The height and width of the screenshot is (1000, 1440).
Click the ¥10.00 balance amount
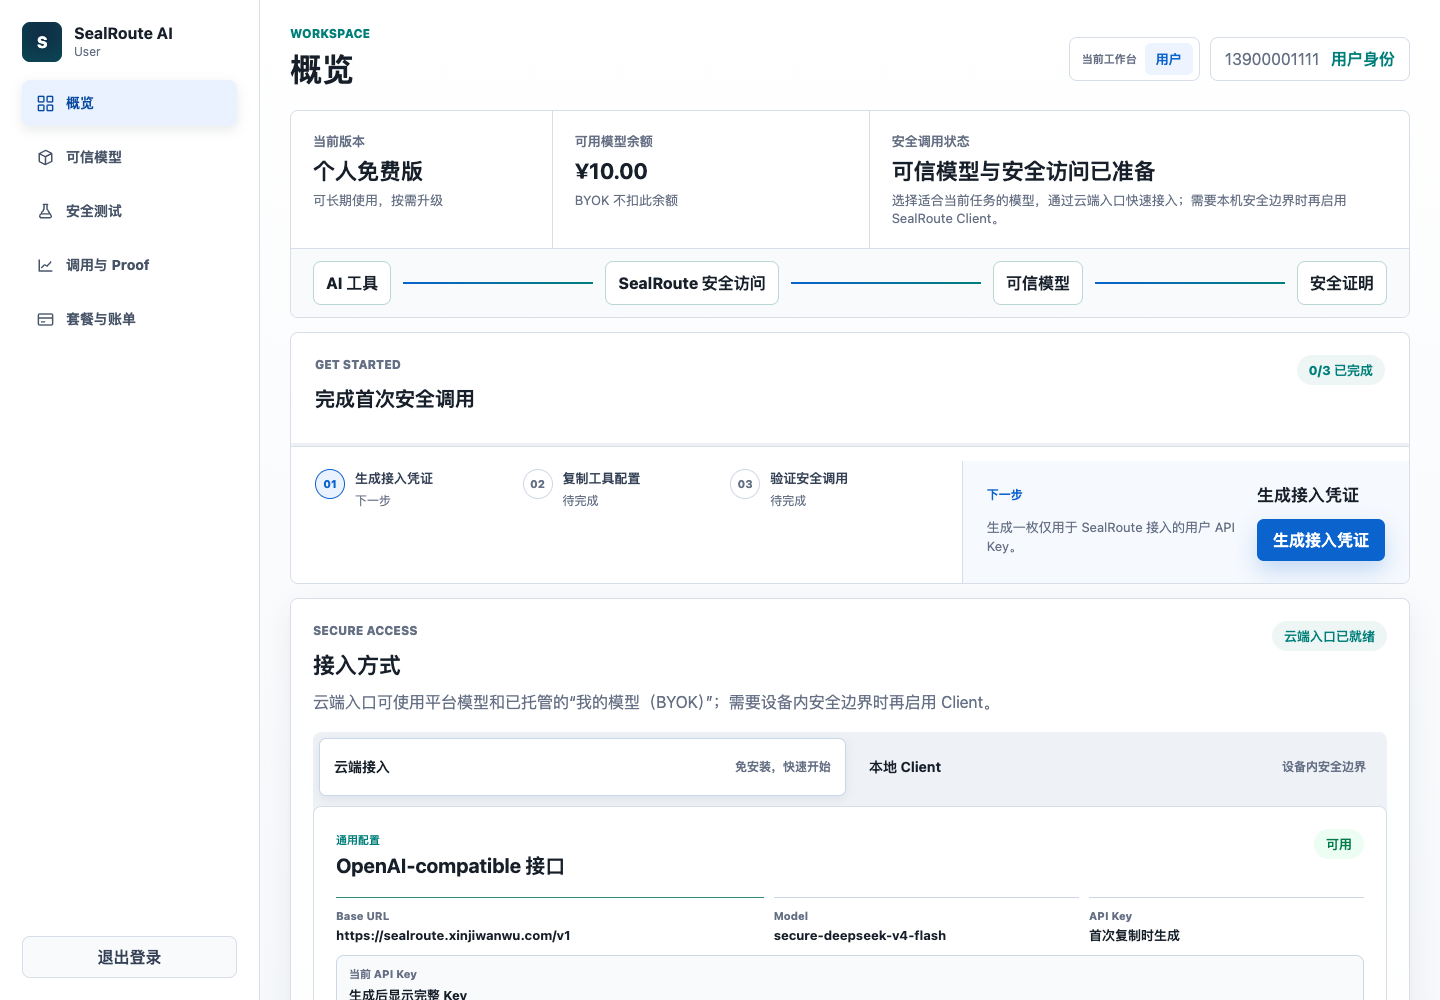611,171
